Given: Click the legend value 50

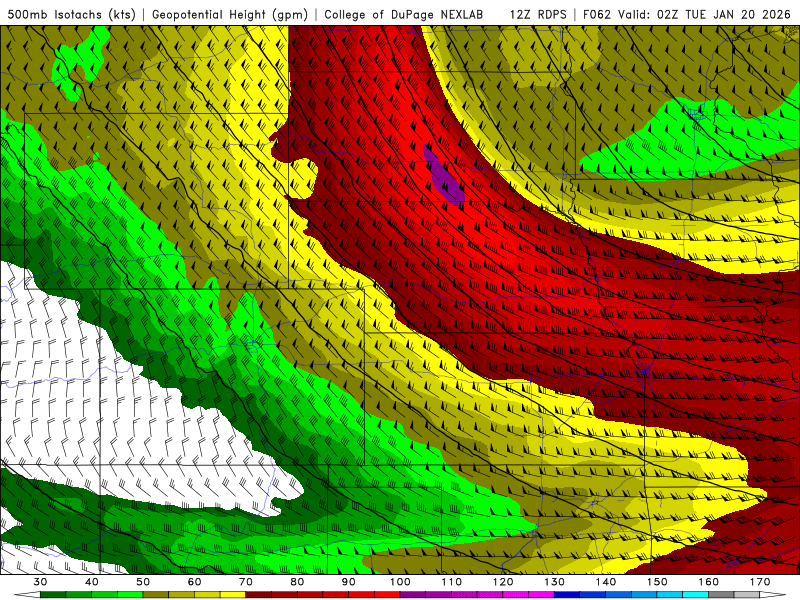Looking at the screenshot, I should 143,582.
